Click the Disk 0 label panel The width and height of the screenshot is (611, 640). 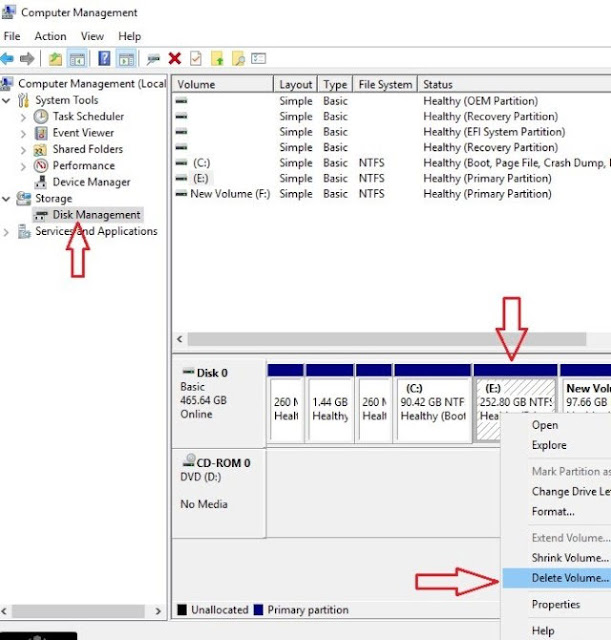coord(219,402)
